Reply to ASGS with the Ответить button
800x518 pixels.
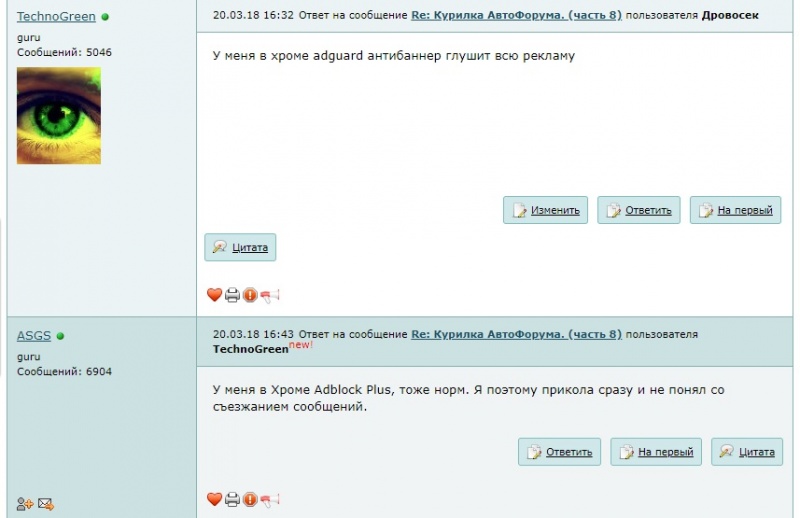pos(559,452)
